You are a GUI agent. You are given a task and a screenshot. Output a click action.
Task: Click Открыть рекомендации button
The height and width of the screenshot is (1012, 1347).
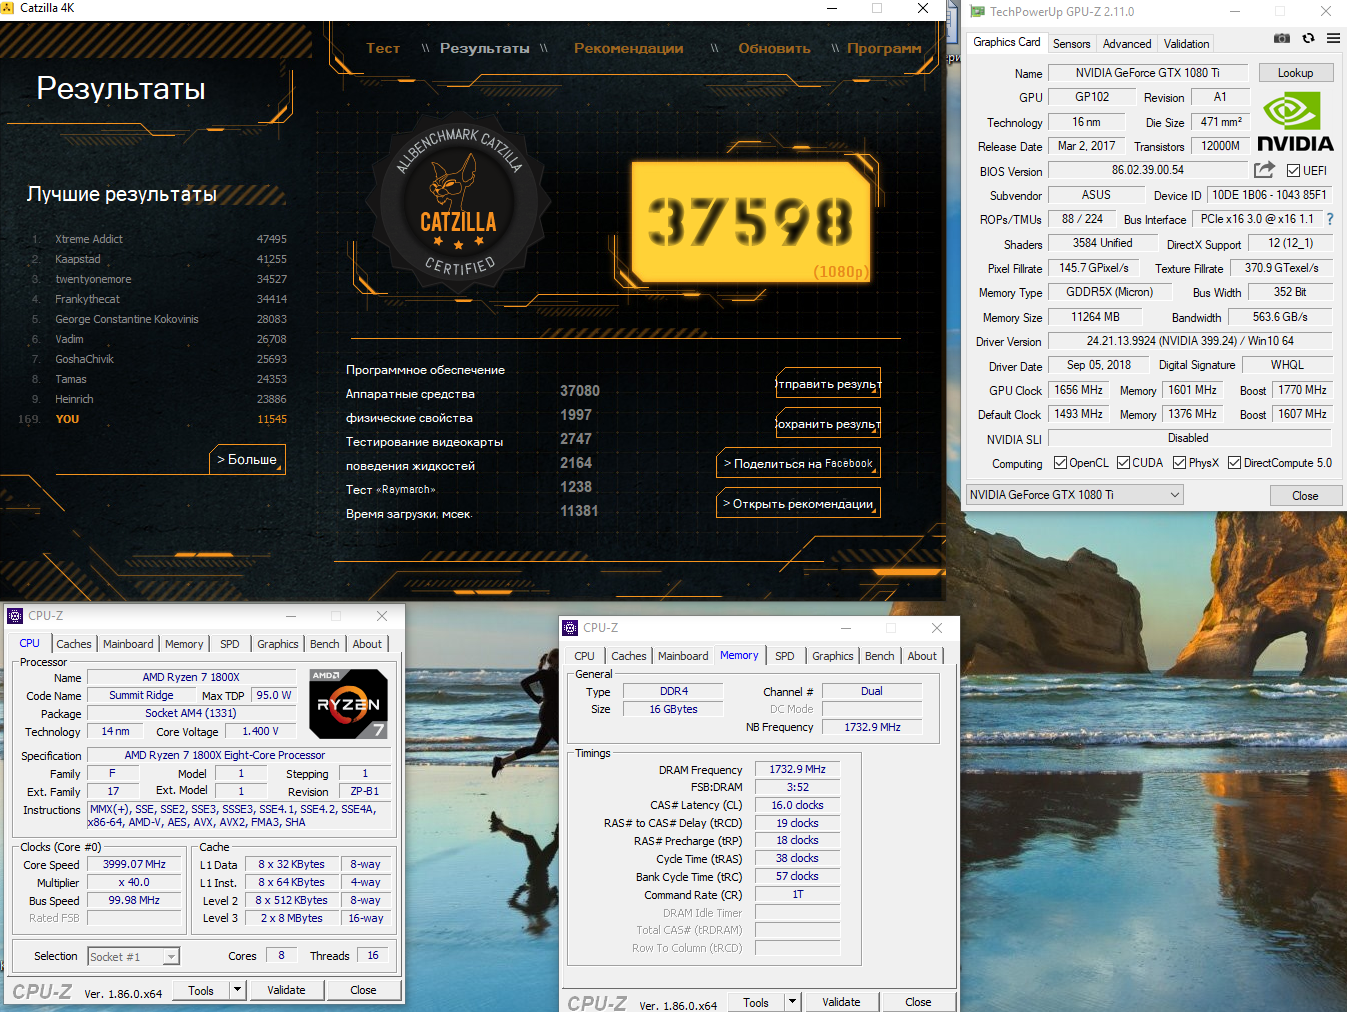point(798,503)
